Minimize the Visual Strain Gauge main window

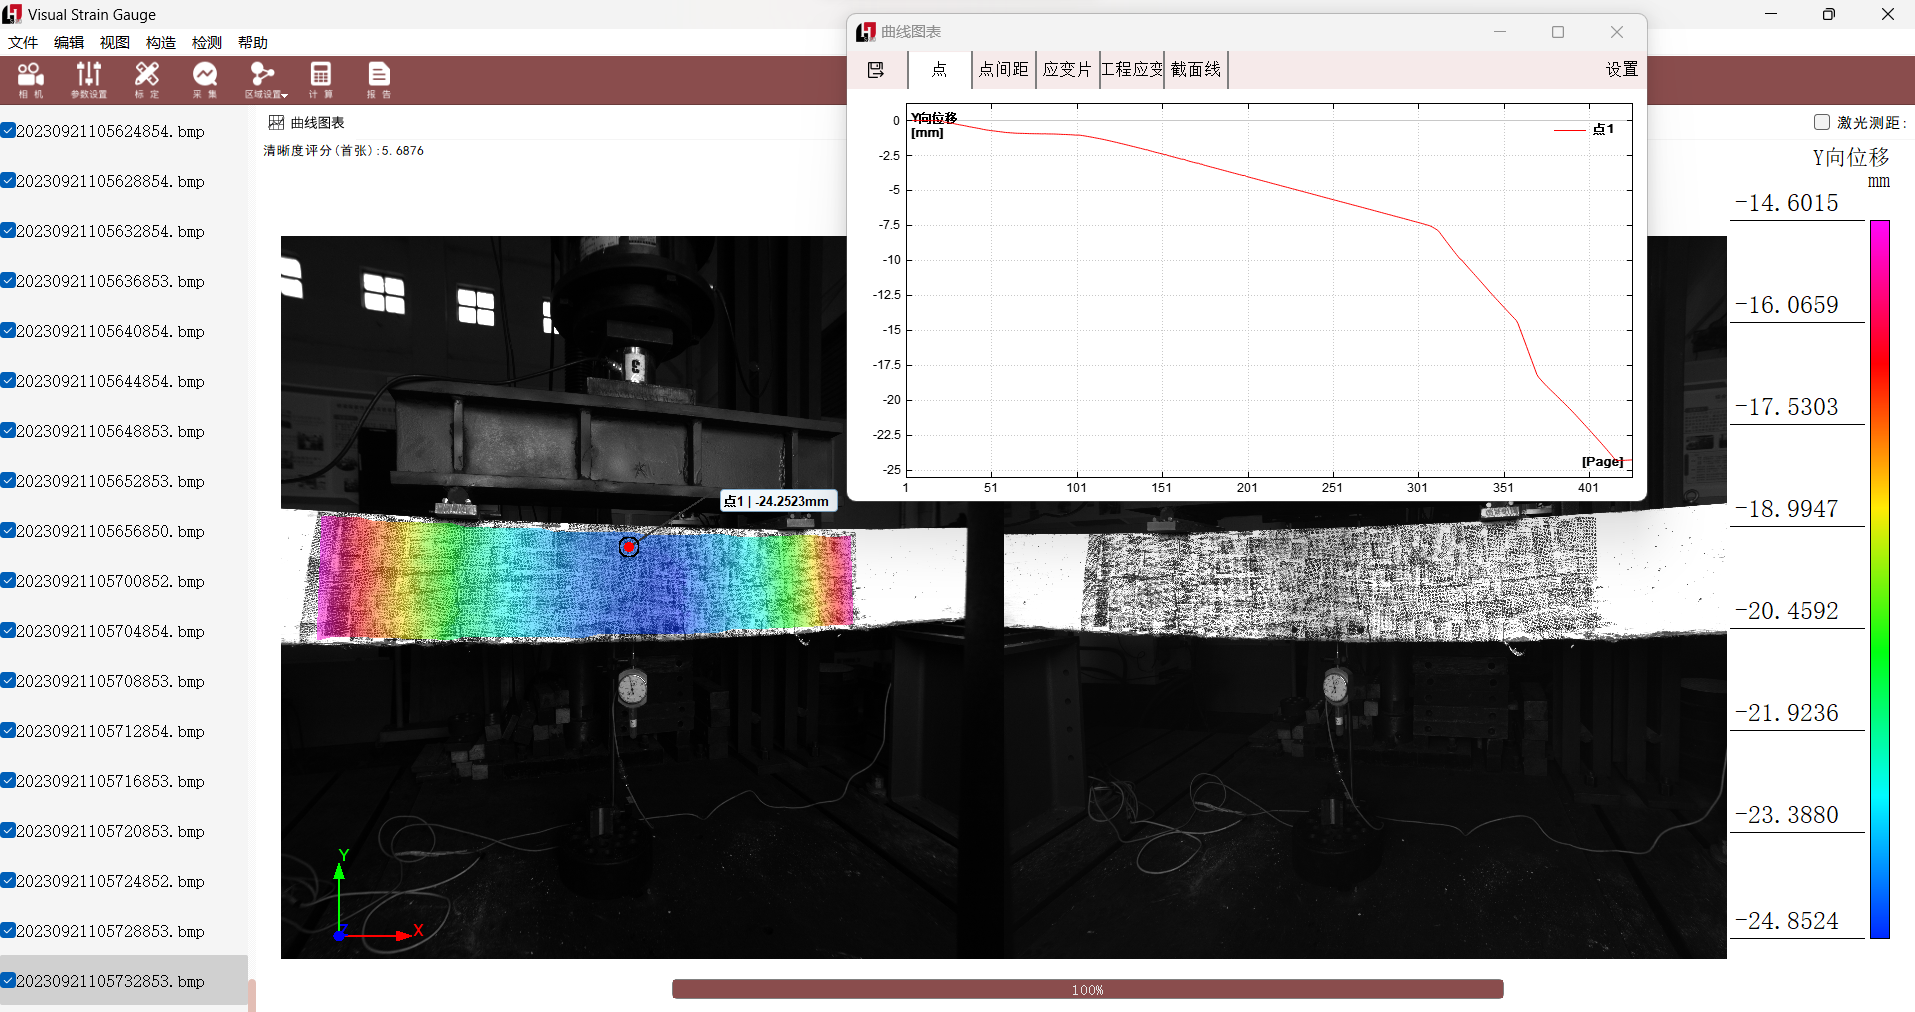(x=1771, y=14)
